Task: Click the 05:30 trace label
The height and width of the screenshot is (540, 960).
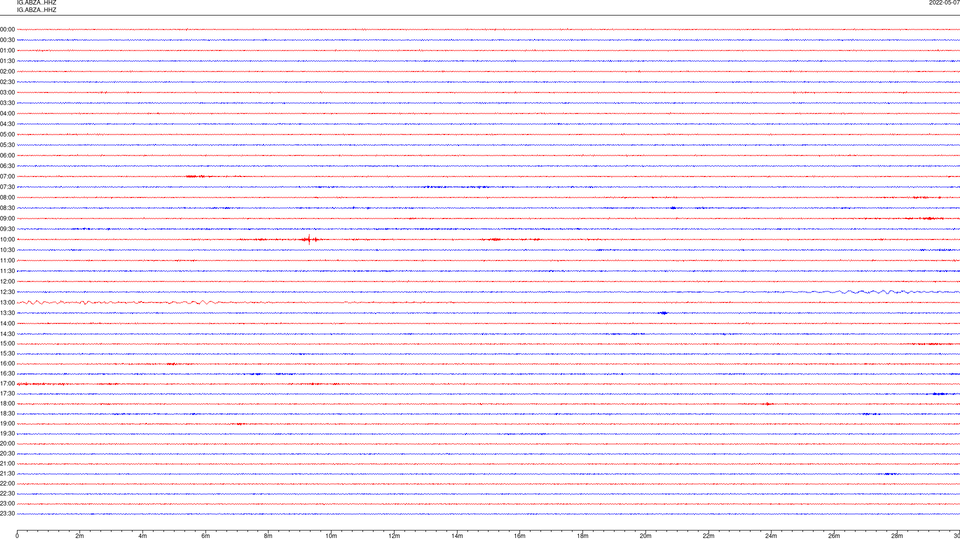Action: tap(7, 145)
